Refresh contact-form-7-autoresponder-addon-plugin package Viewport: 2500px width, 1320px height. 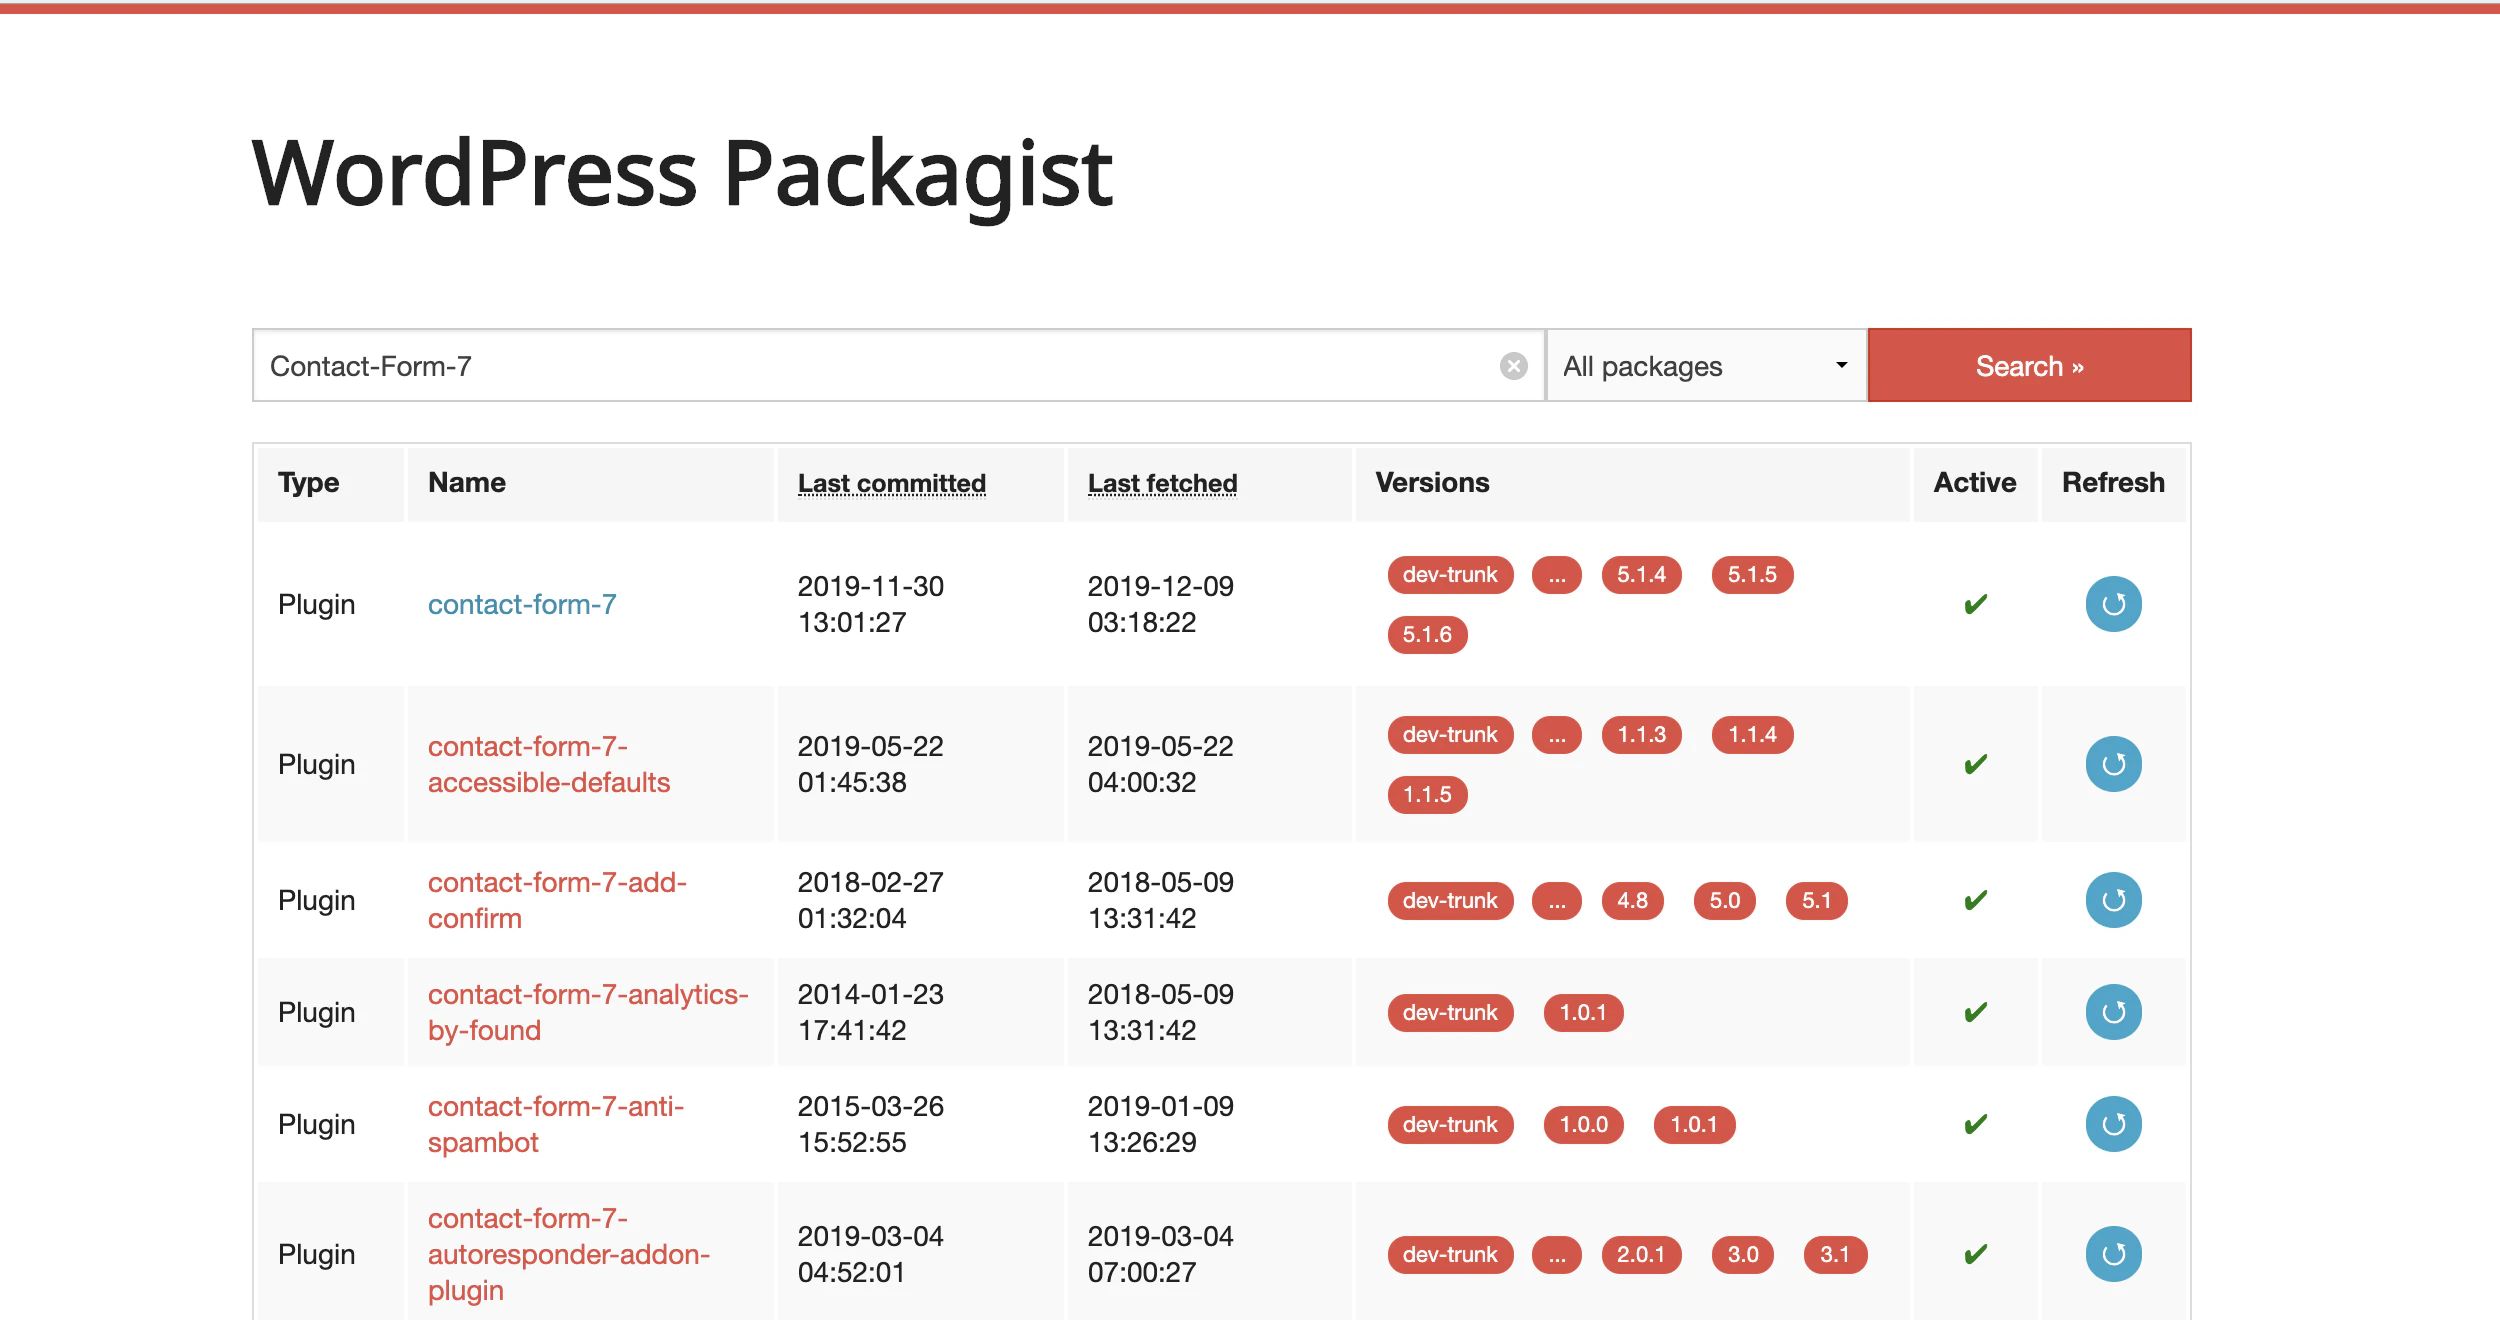(x=2113, y=1254)
